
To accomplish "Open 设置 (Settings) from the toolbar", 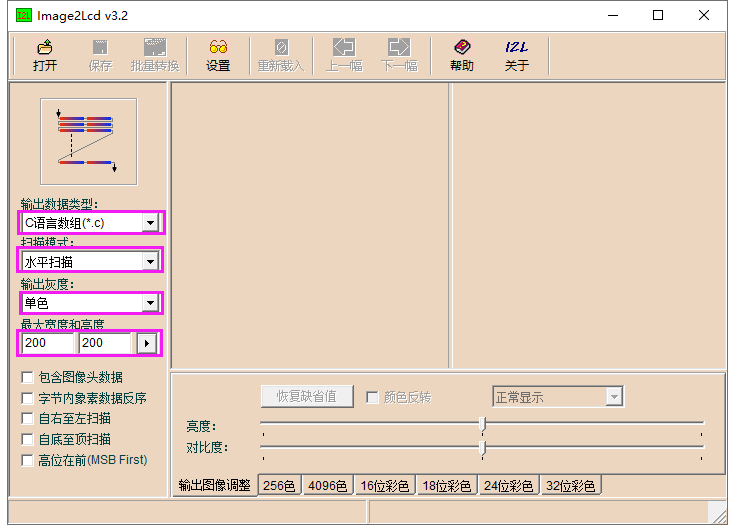I will pos(218,55).
